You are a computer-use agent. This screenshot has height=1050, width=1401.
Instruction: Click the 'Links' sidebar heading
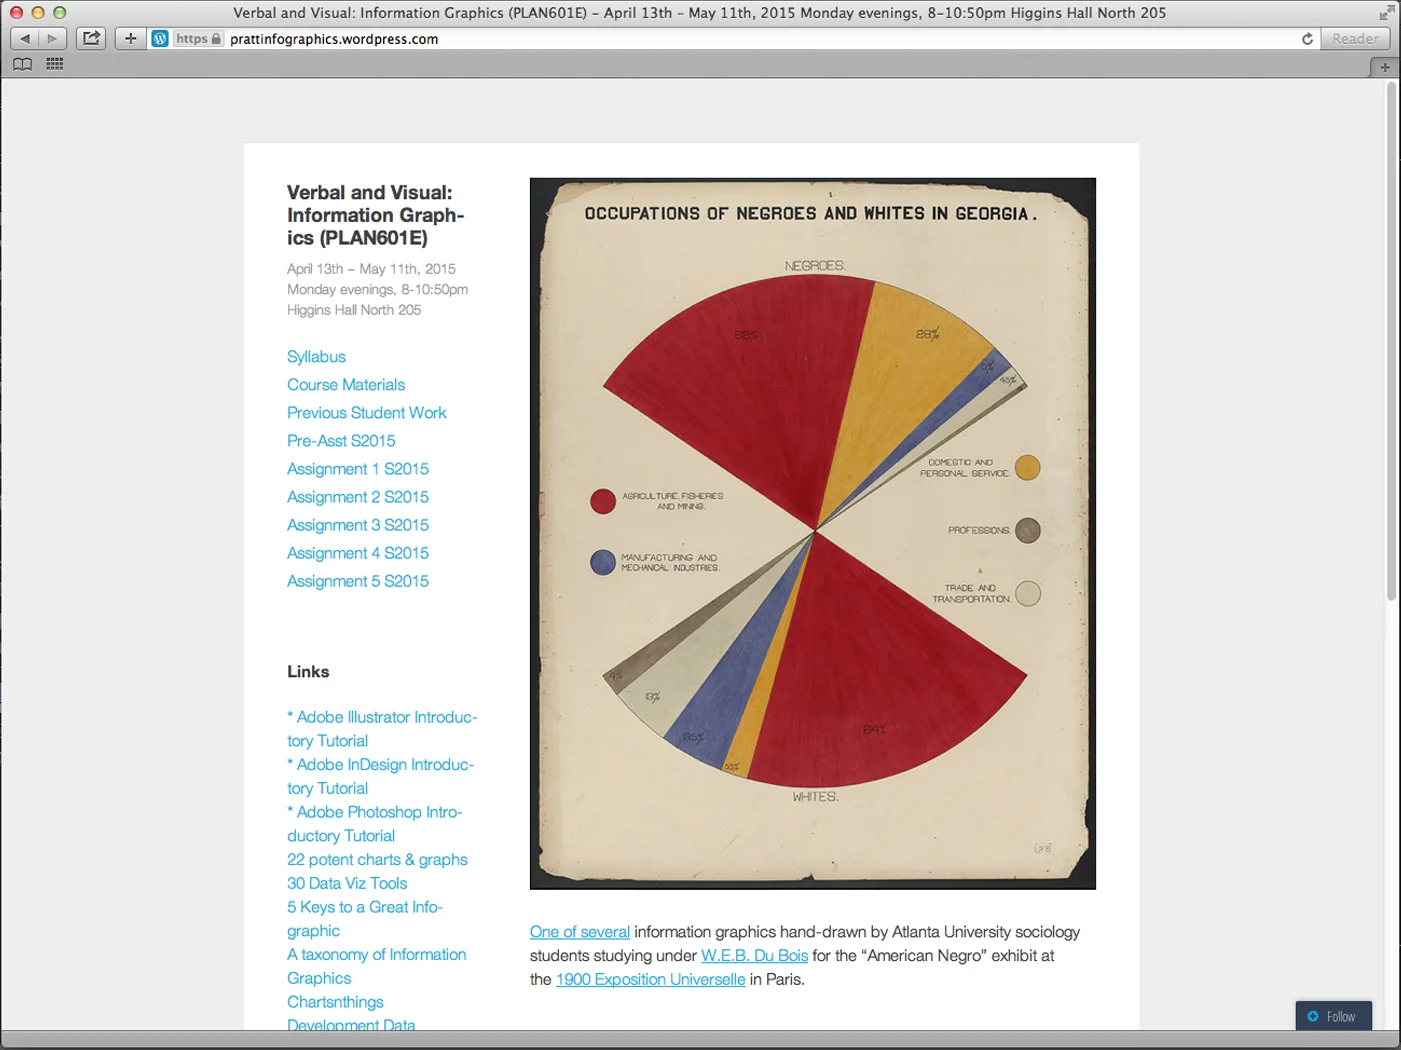click(308, 672)
